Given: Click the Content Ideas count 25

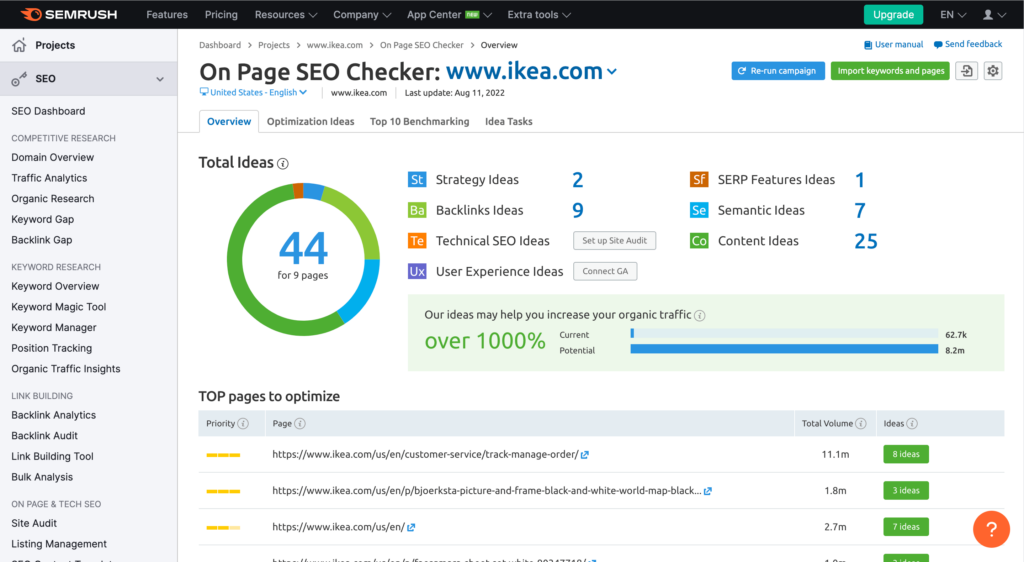Looking at the screenshot, I should point(866,241).
